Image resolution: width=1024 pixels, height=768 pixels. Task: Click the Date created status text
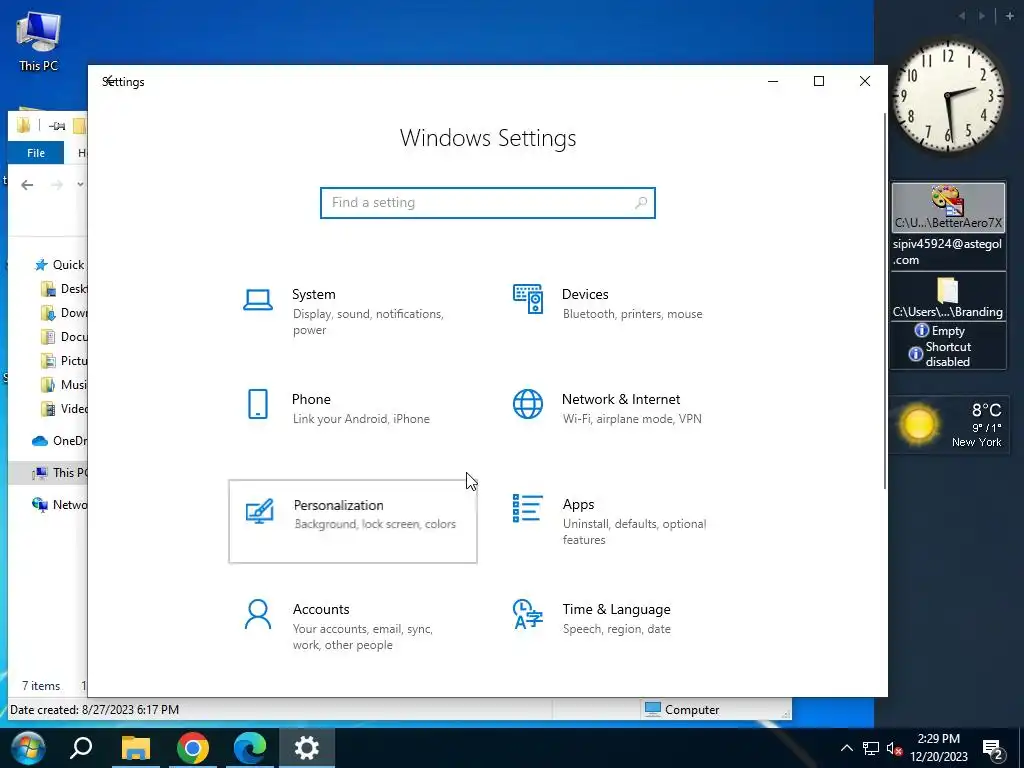(x=95, y=710)
